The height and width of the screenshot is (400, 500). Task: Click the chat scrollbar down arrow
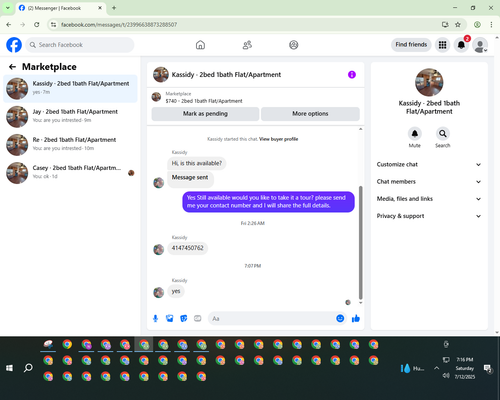point(360,303)
